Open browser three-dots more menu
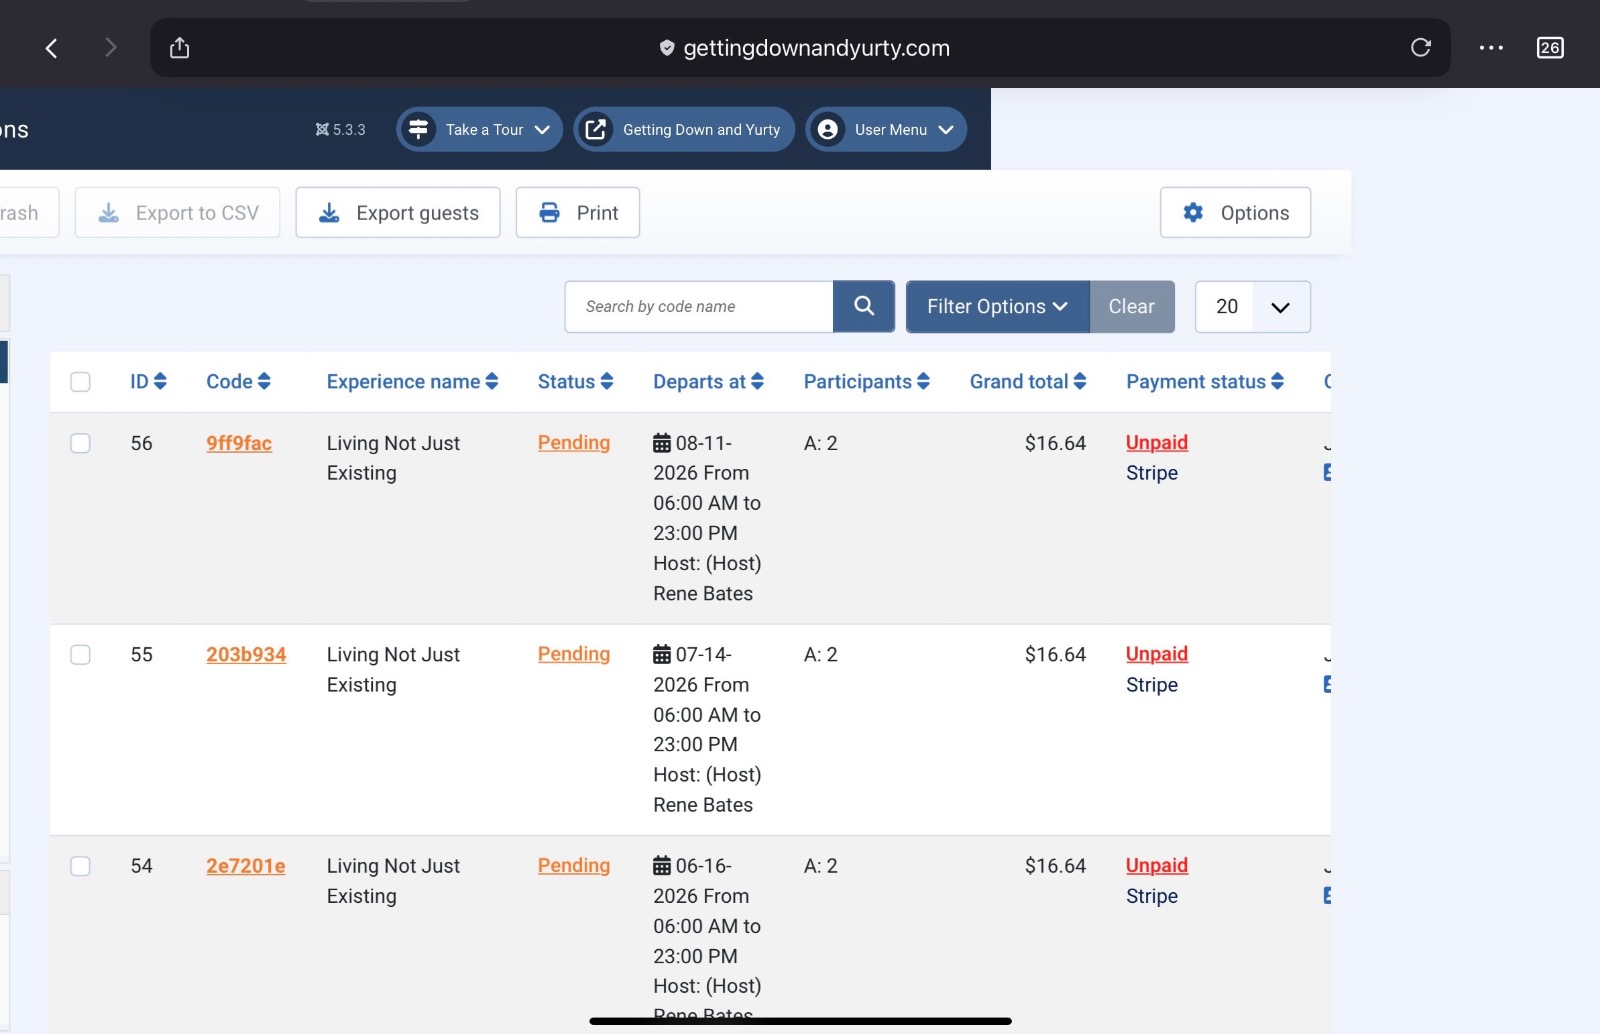The height and width of the screenshot is (1034, 1600). click(x=1491, y=48)
